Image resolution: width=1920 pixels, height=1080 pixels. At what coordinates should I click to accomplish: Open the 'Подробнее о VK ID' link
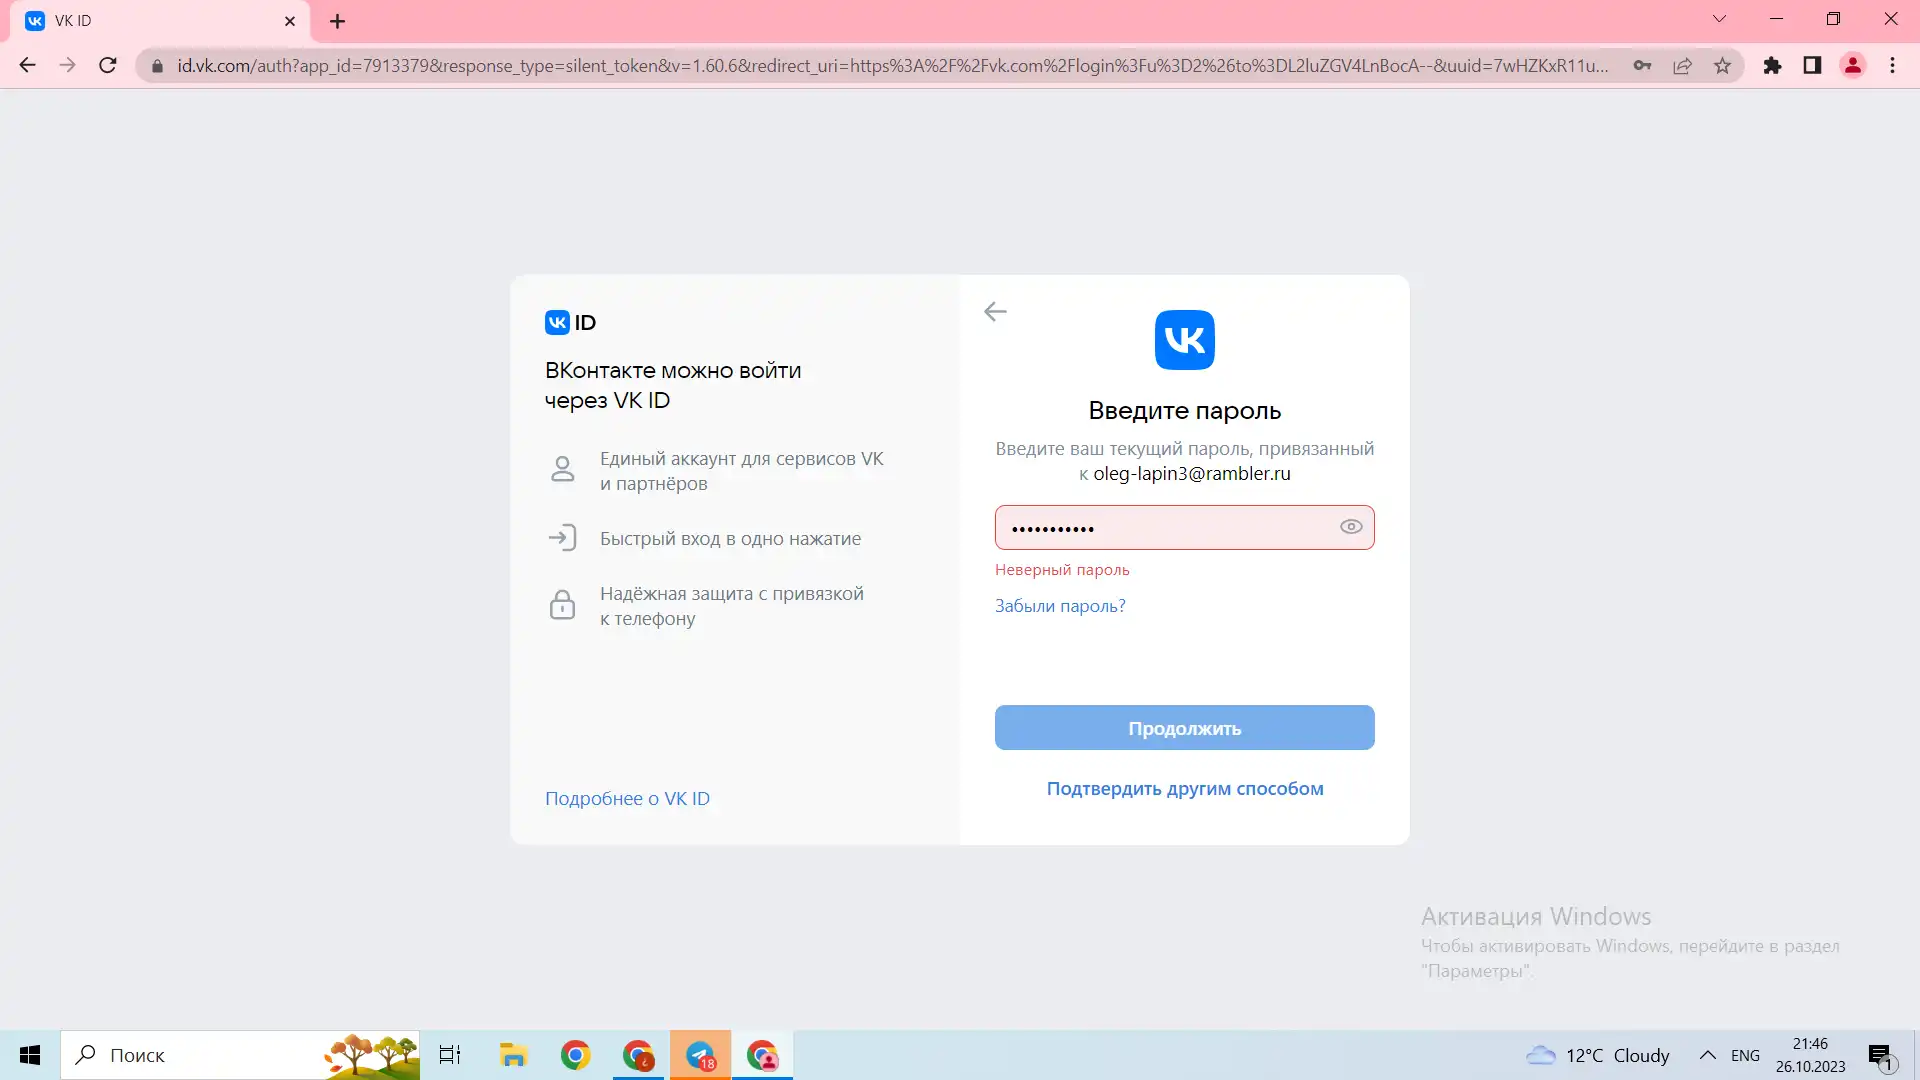coord(627,799)
